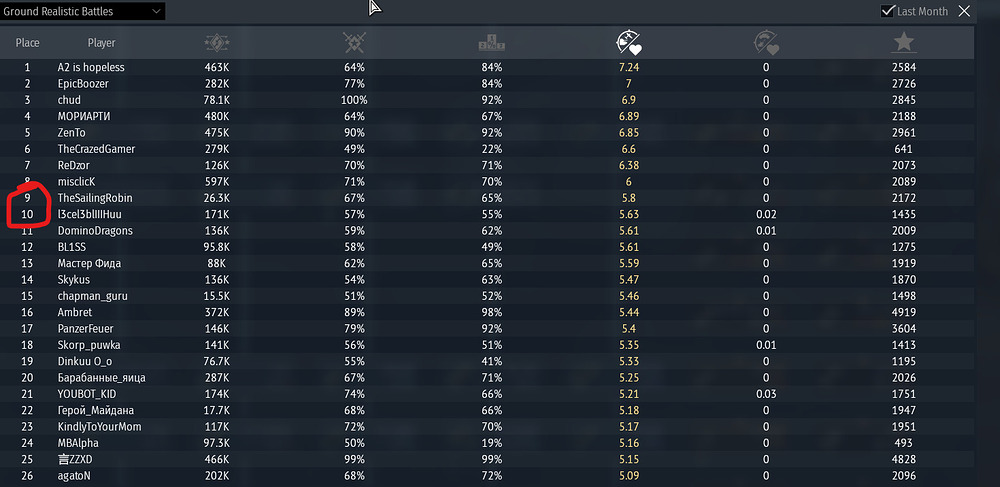
Task: Select the PanzerFeuer row
Action: click(86, 329)
